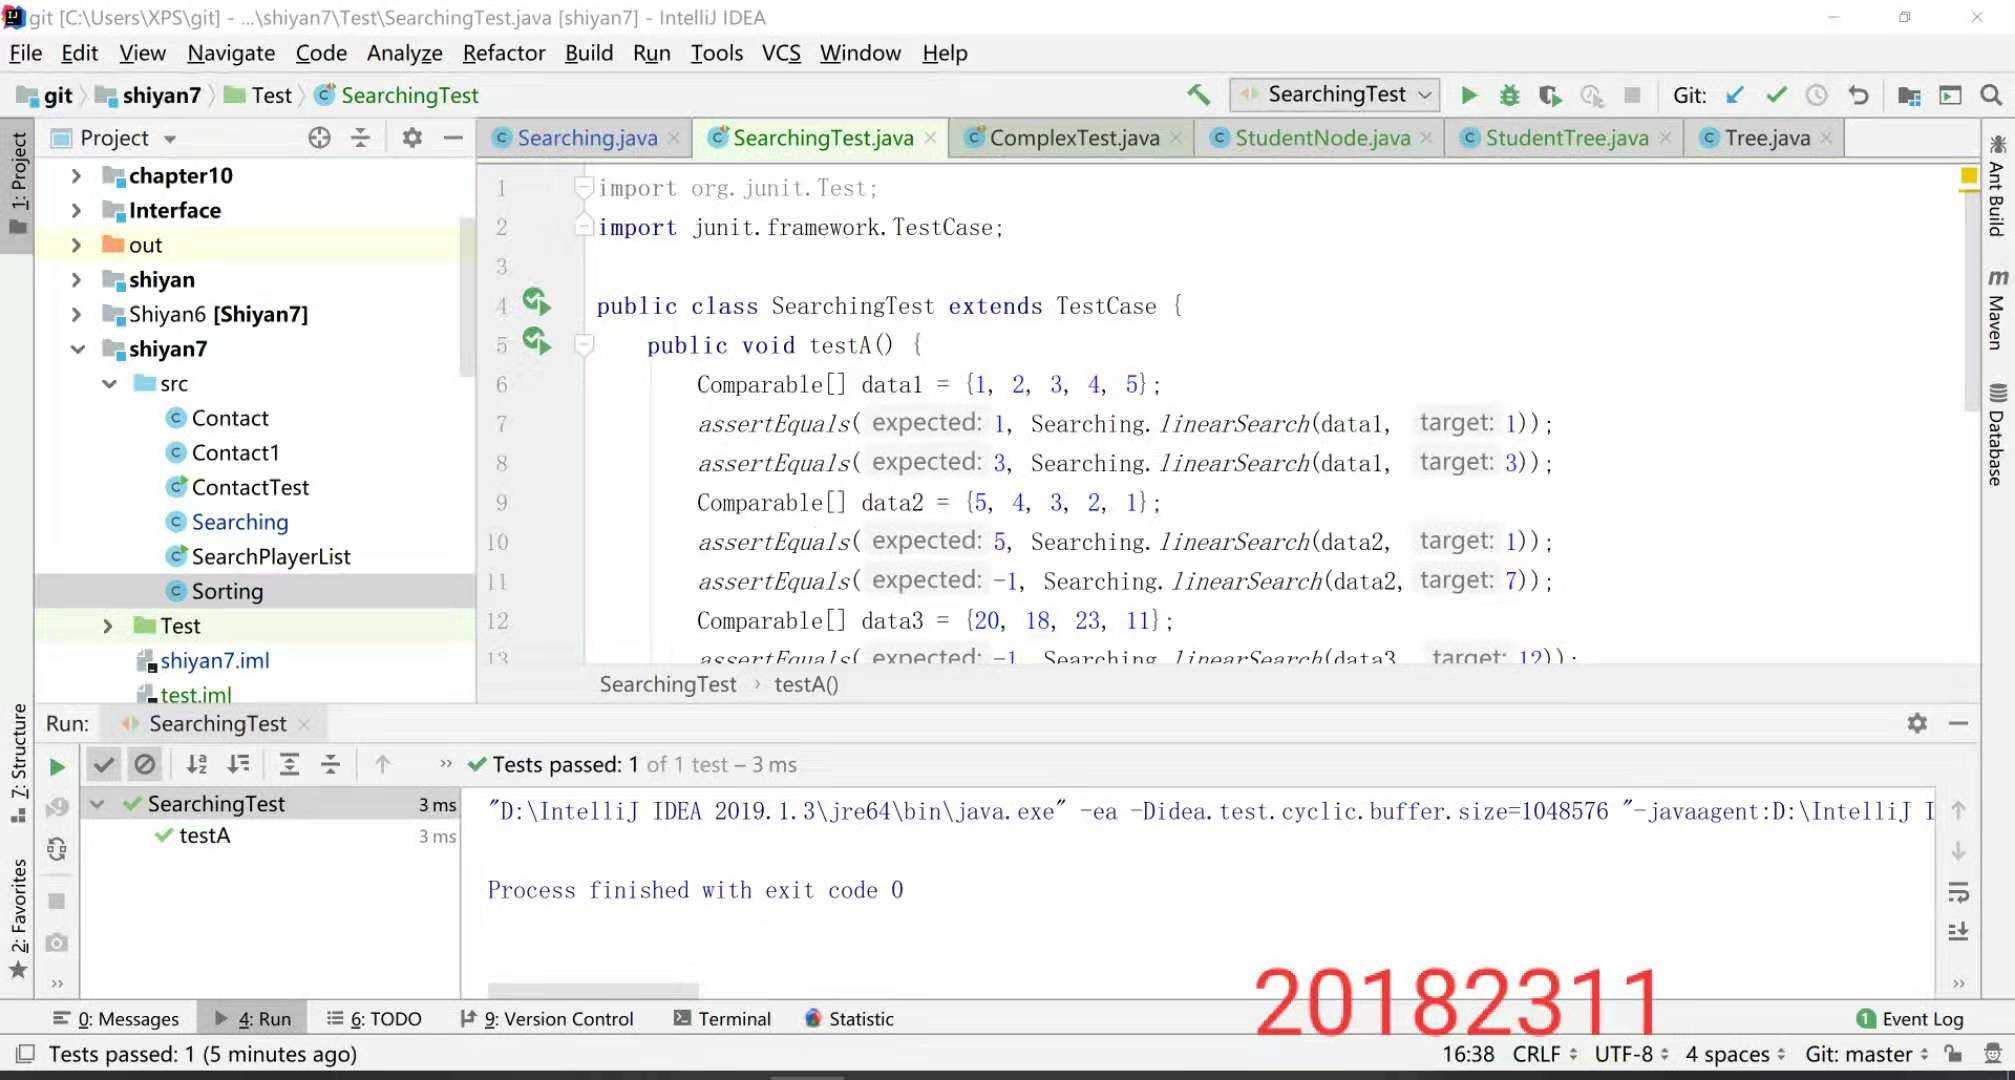Open the Analyze menu

click(404, 53)
